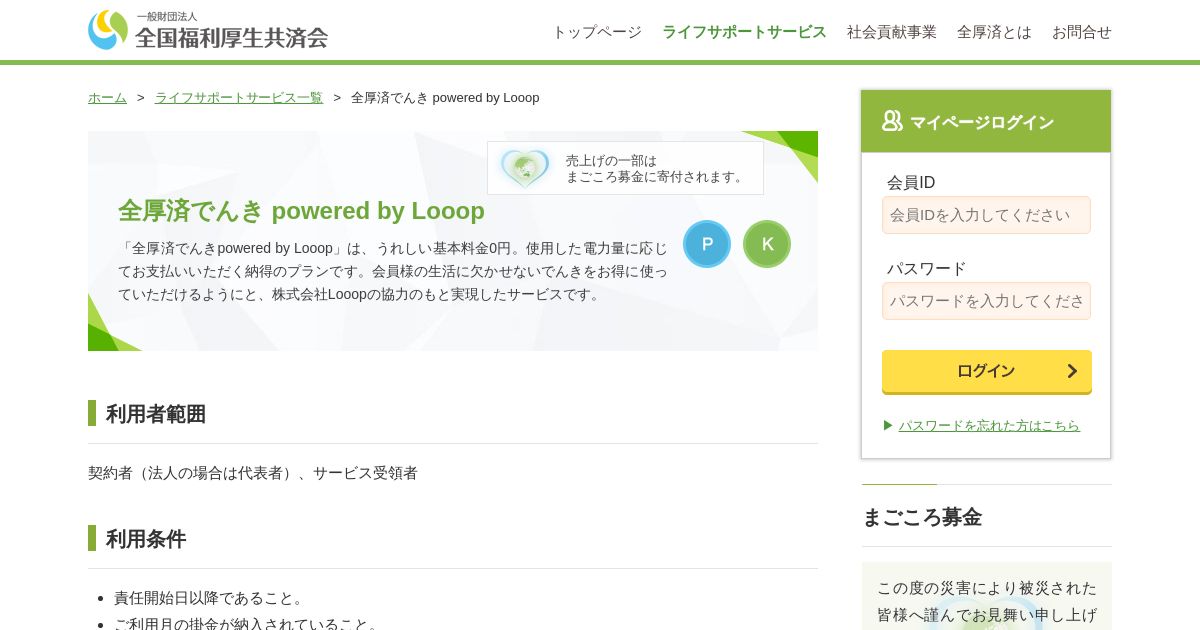This screenshot has height=630, width=1200.
Task: Click the 売上げの一部は donation notice banner
Action: (625, 168)
